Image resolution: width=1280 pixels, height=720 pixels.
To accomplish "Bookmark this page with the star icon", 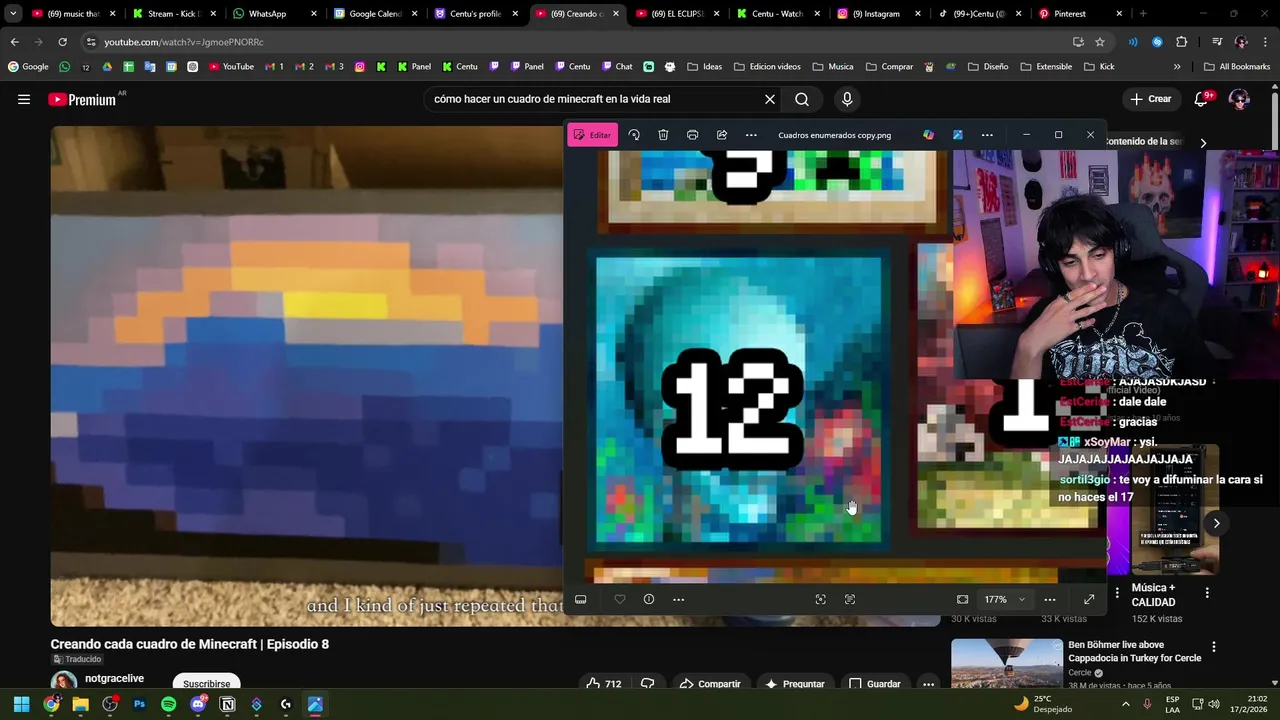I will [1100, 42].
